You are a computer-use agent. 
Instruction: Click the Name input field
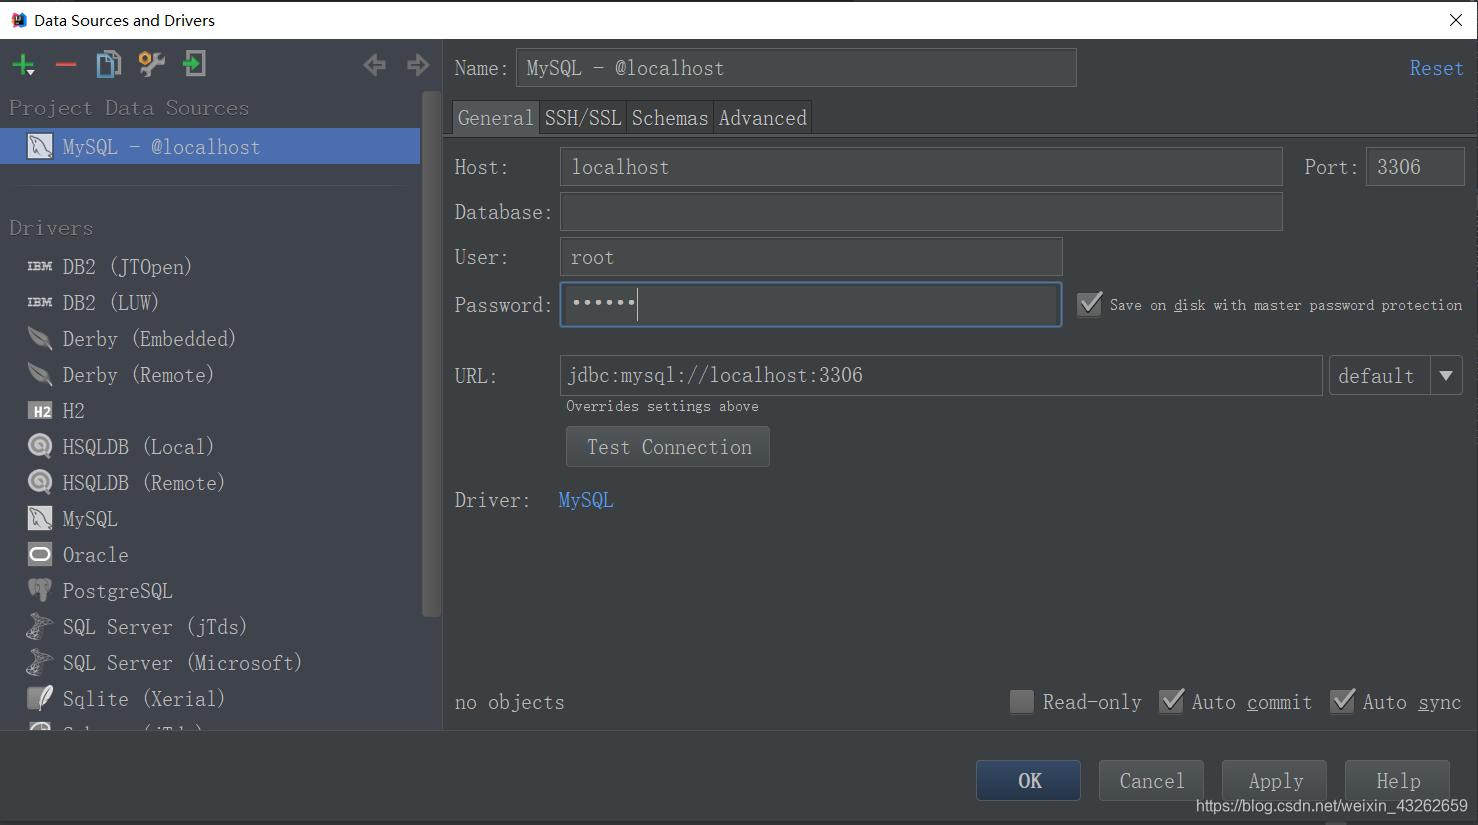coord(796,68)
